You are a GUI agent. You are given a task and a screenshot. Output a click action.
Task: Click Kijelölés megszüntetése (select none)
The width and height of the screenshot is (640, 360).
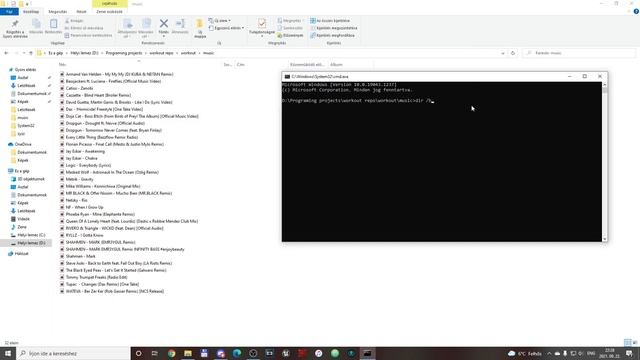click(x=333, y=28)
